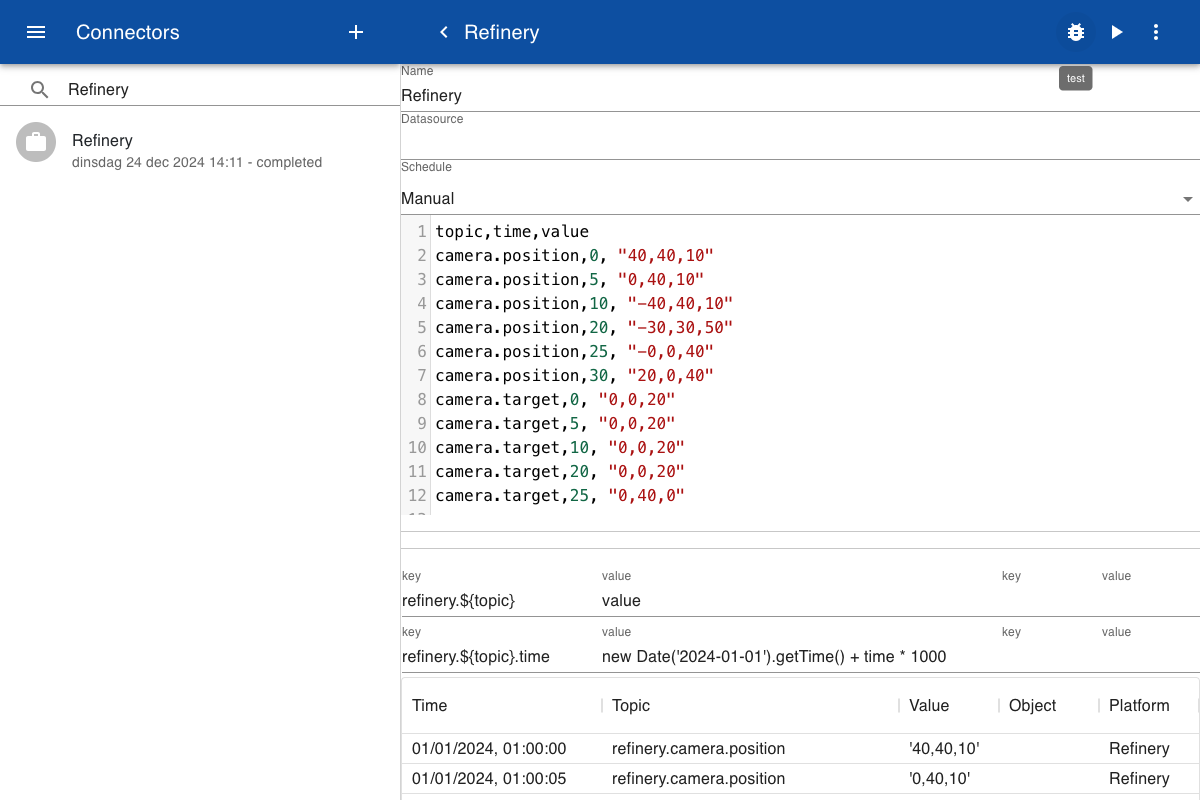Click the search magnifier icon
Viewport: 1200px width, 800px height.
39,89
